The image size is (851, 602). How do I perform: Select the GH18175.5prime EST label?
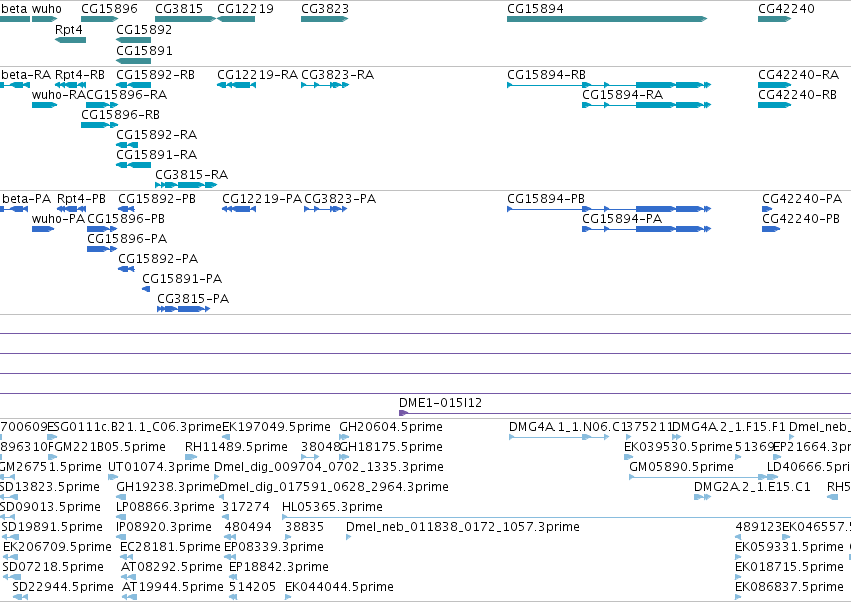click(391, 447)
